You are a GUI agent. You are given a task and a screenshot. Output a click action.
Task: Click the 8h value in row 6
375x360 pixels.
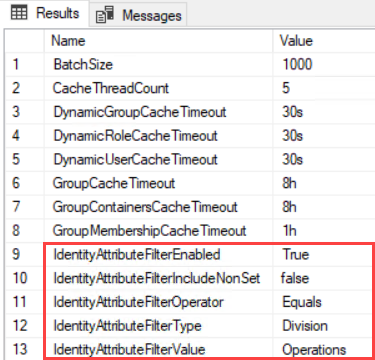click(324, 183)
